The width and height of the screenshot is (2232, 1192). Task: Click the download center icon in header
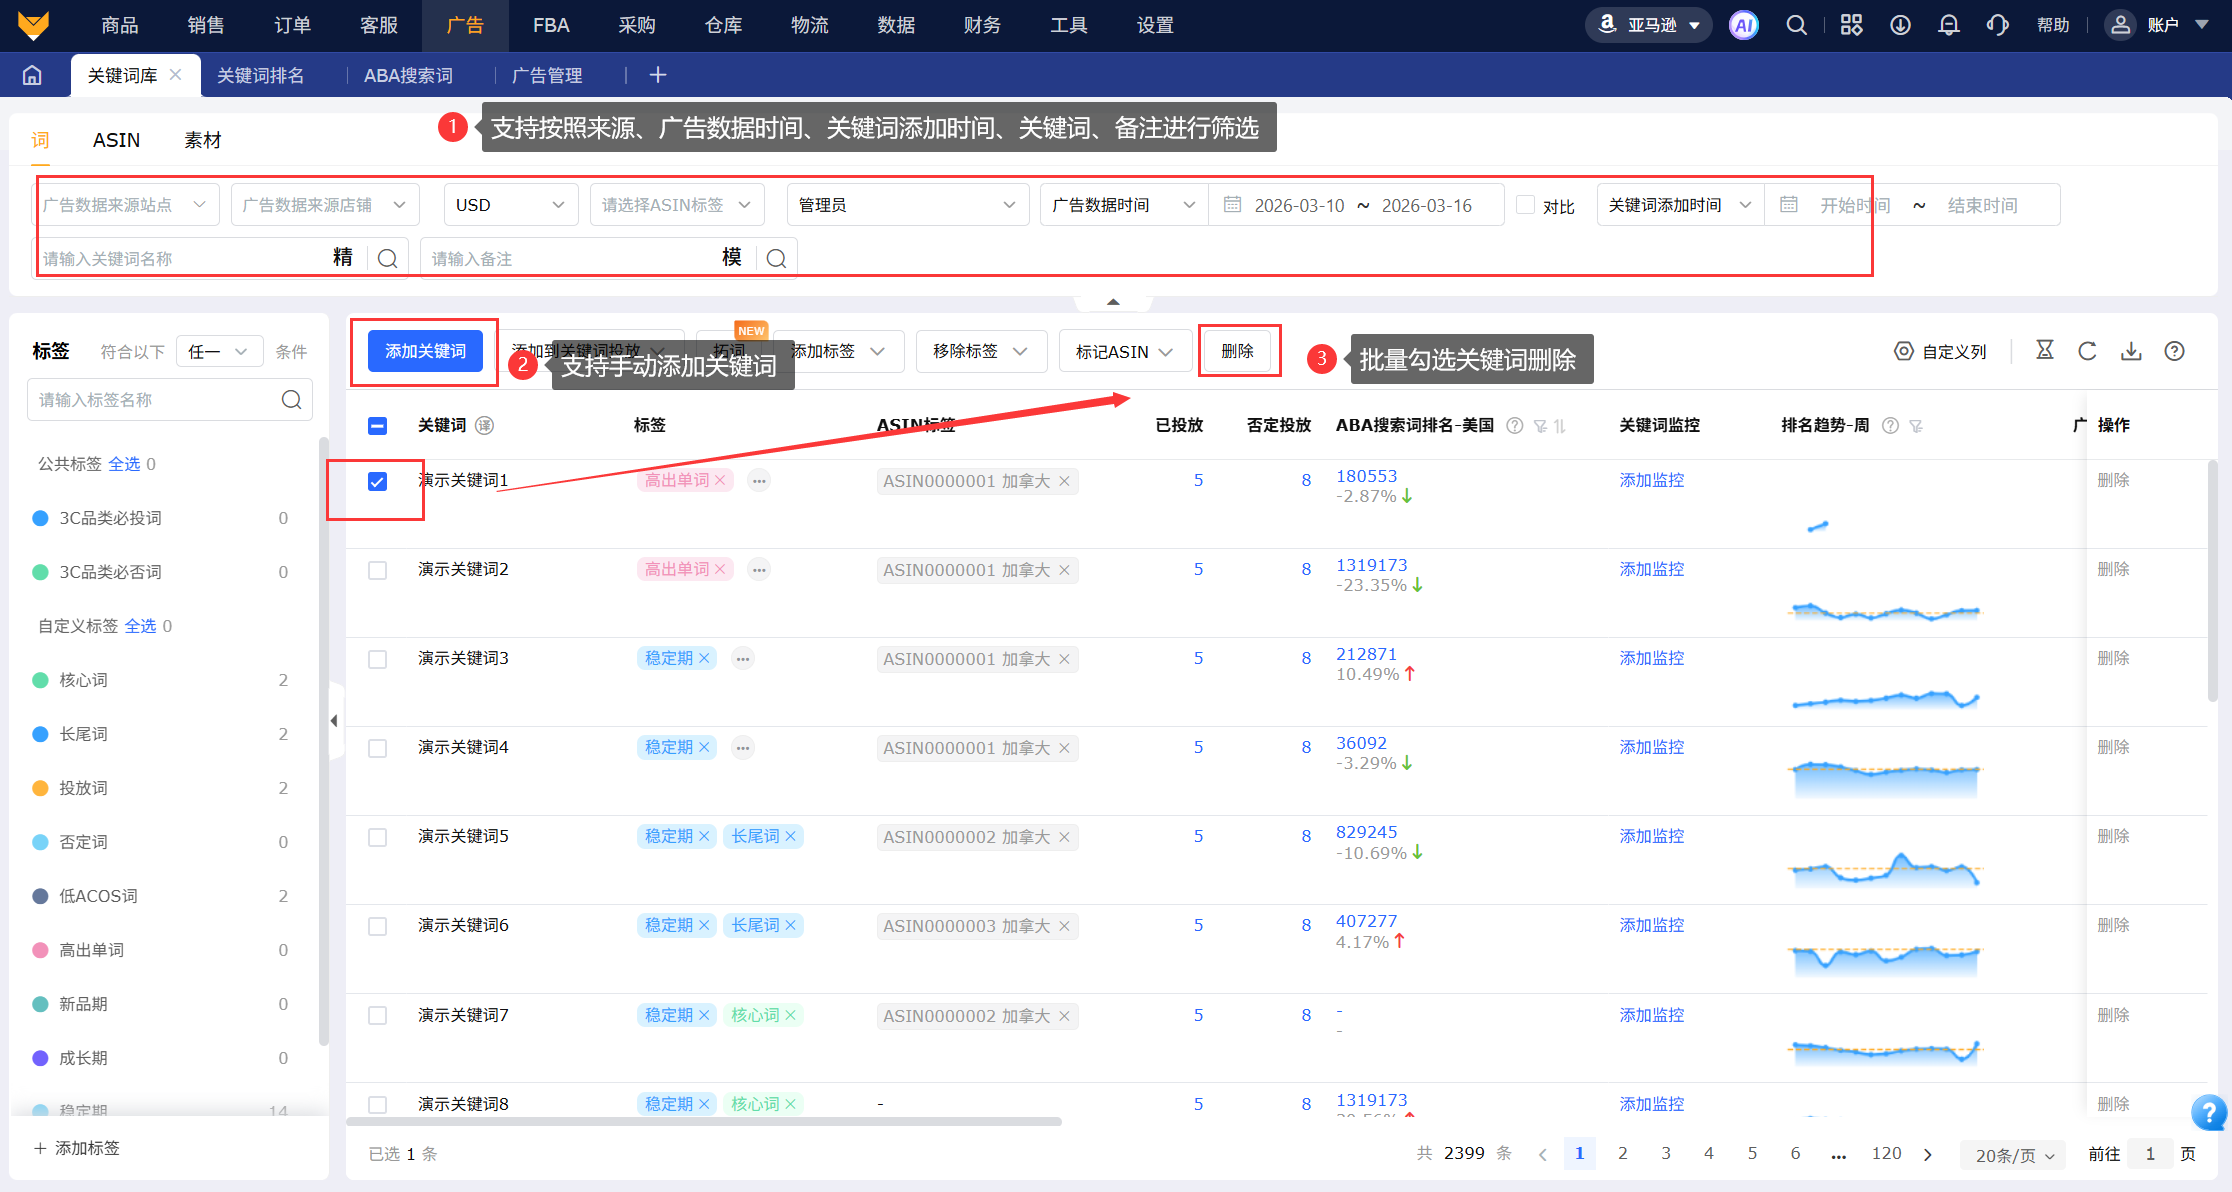1900,26
